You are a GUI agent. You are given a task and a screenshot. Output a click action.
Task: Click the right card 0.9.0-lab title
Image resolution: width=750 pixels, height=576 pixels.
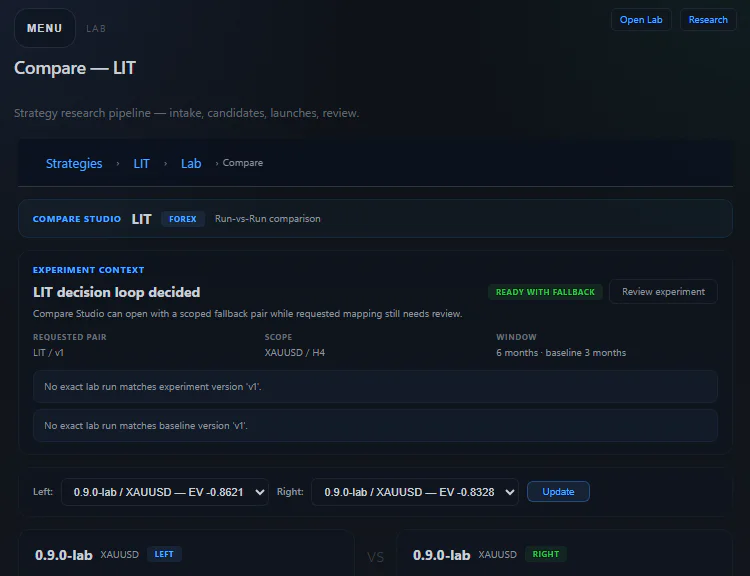441,555
